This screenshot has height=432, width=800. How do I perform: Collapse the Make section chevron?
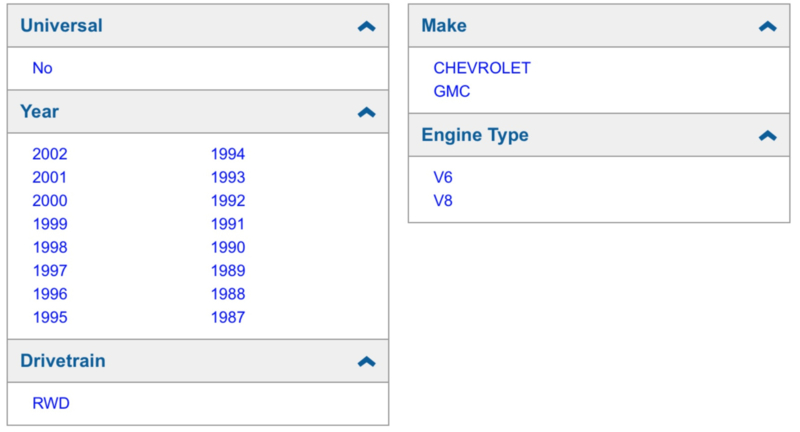coord(767,27)
